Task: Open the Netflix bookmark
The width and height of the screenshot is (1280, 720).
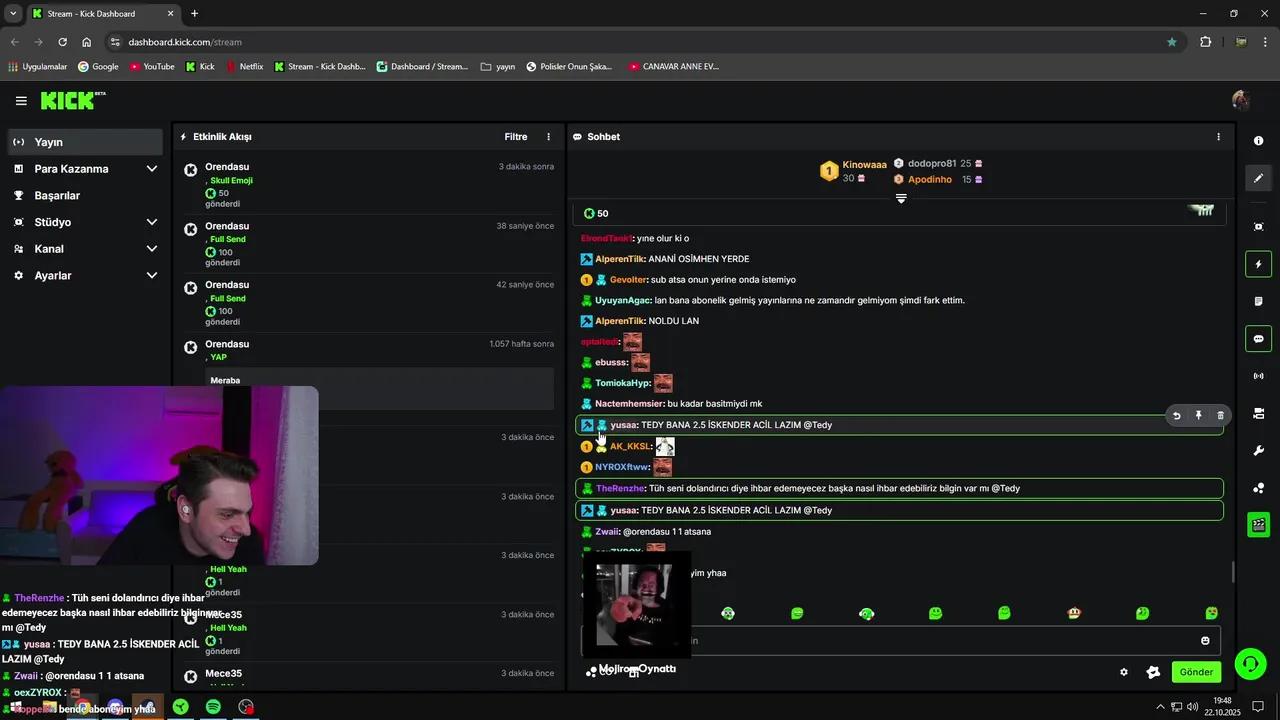Action: point(244,67)
